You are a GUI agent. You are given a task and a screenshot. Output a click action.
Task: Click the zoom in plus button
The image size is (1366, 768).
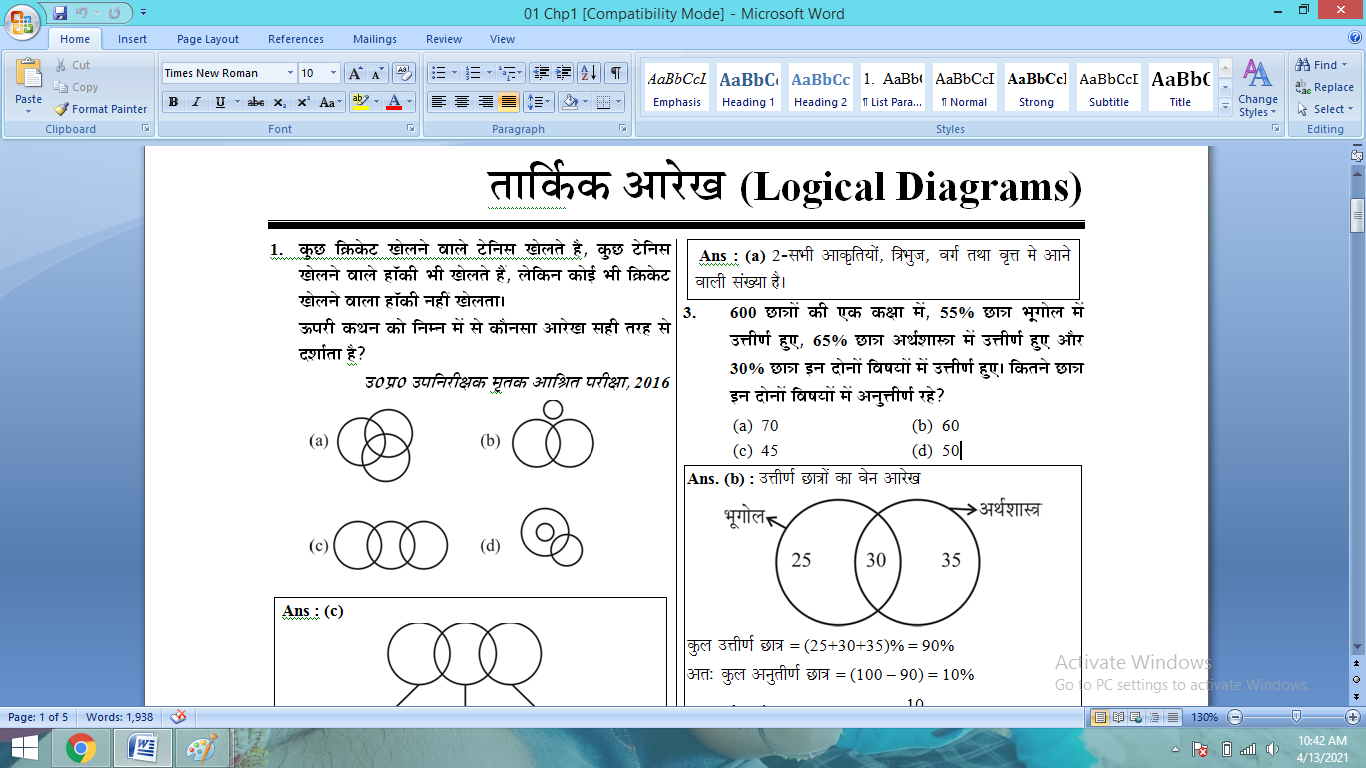[x=1353, y=717]
